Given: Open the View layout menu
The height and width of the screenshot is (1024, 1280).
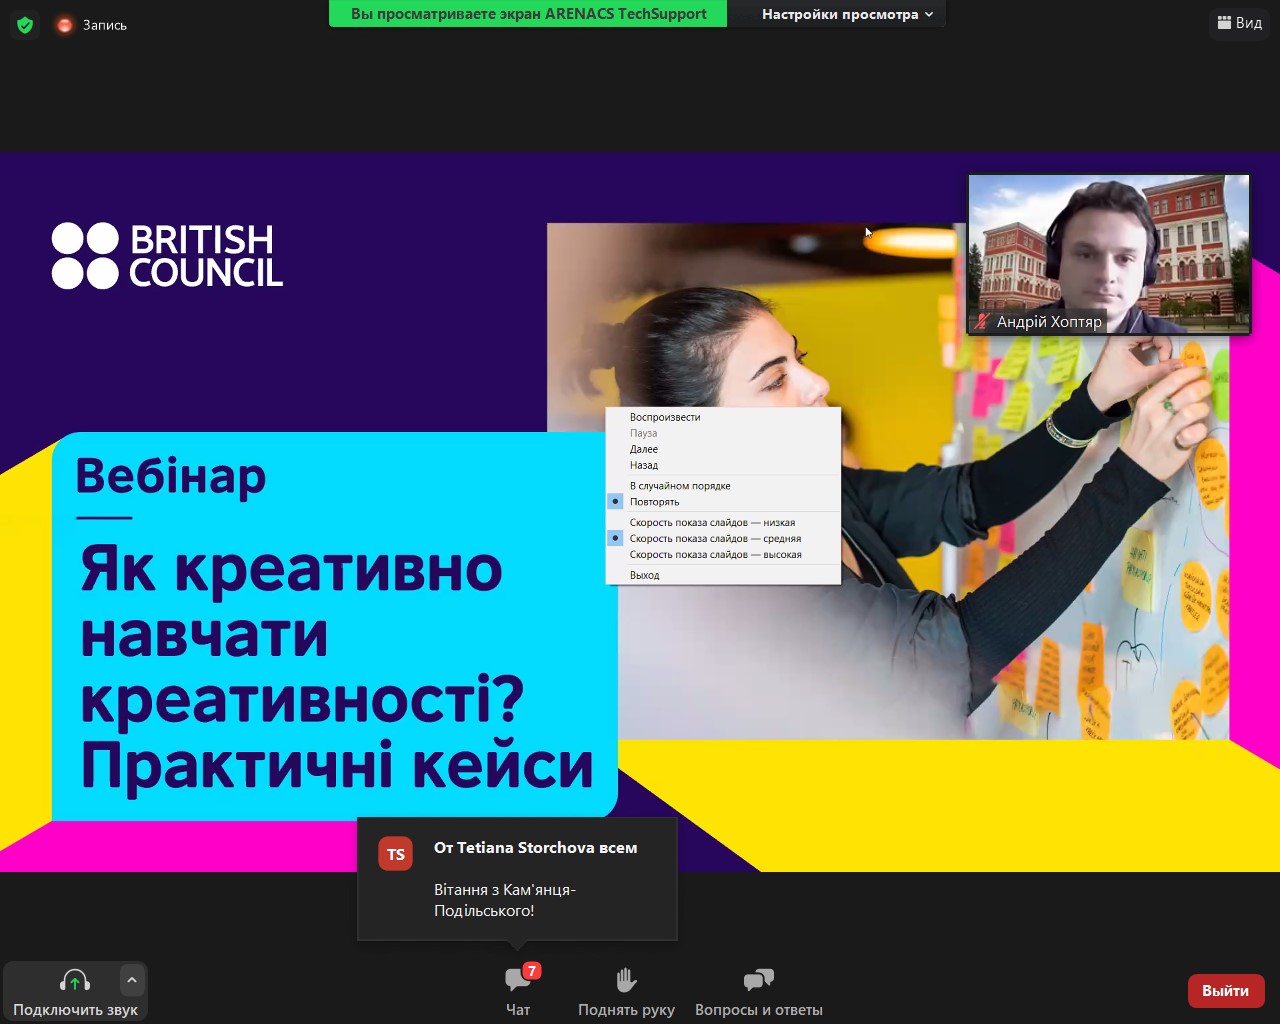Looking at the screenshot, I should 1239,23.
